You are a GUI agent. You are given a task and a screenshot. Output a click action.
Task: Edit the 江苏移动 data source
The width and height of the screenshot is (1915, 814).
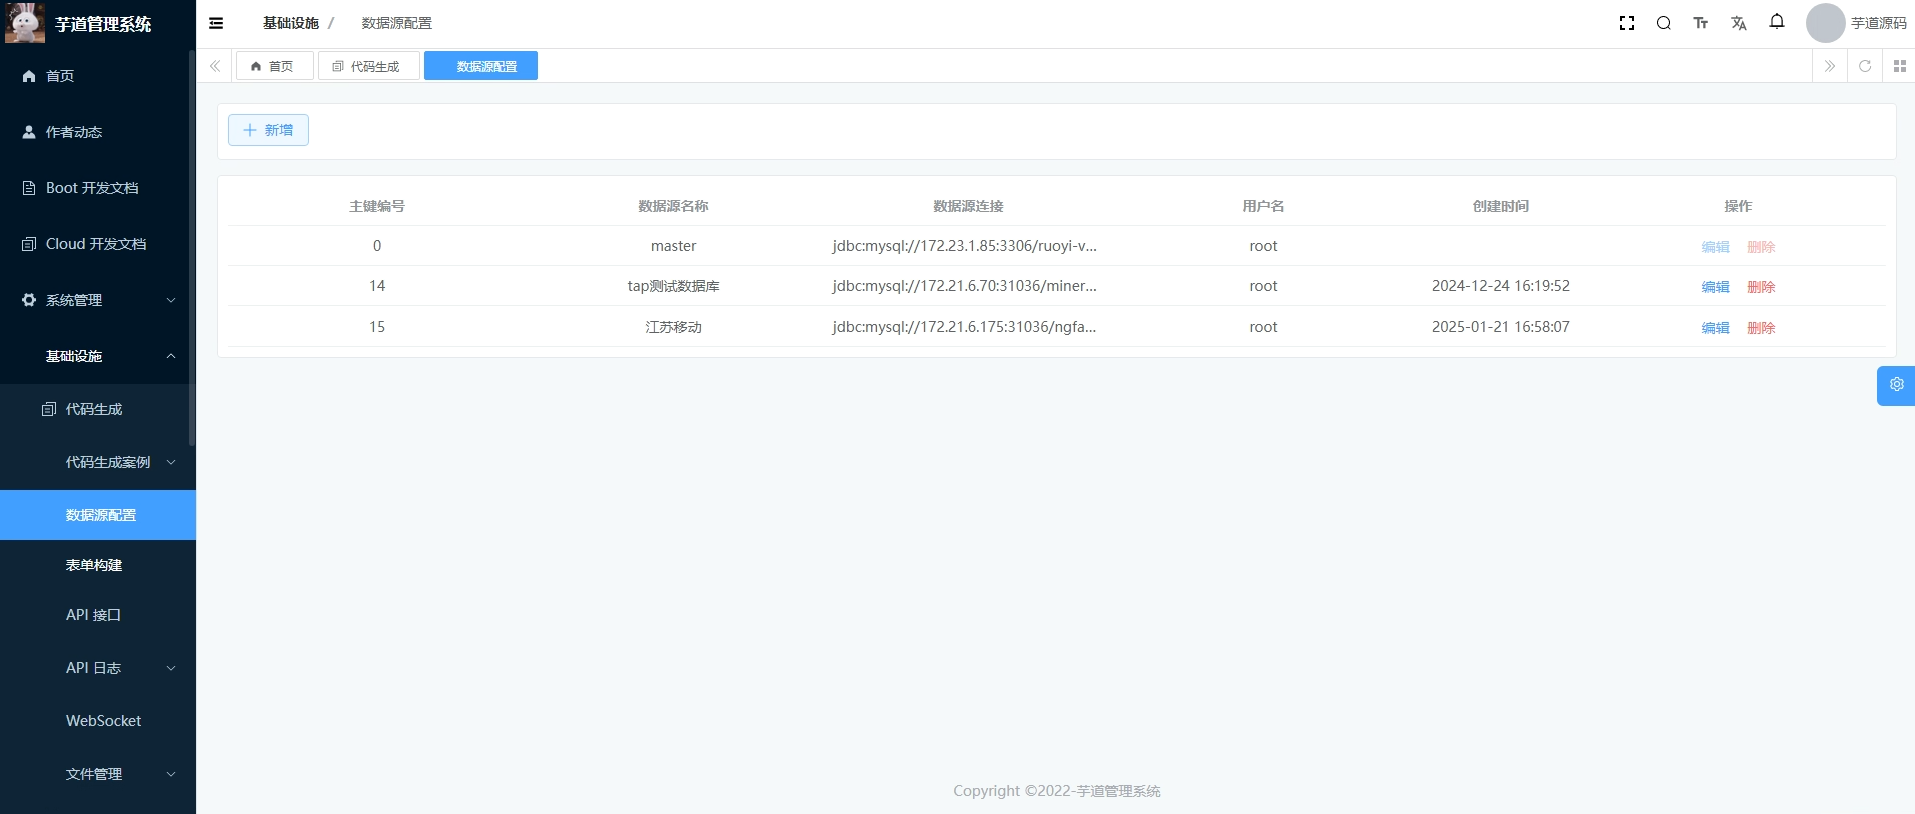point(1714,328)
